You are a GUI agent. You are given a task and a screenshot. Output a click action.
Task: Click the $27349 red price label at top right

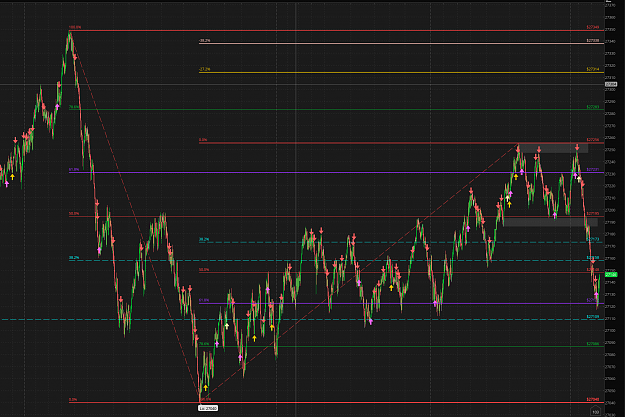pyautogui.click(x=593, y=27)
